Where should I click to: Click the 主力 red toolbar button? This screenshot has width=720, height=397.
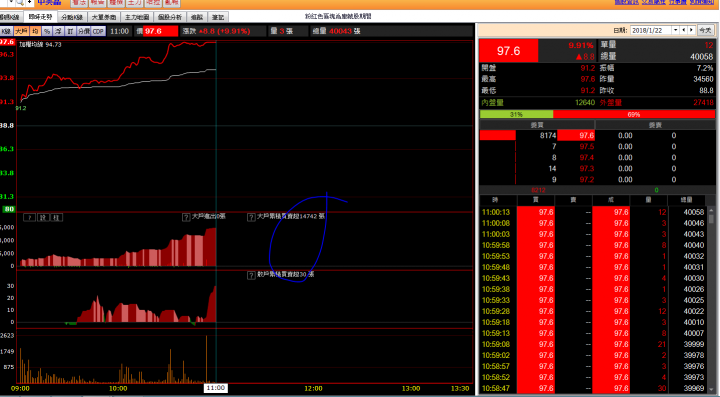(135, 3)
